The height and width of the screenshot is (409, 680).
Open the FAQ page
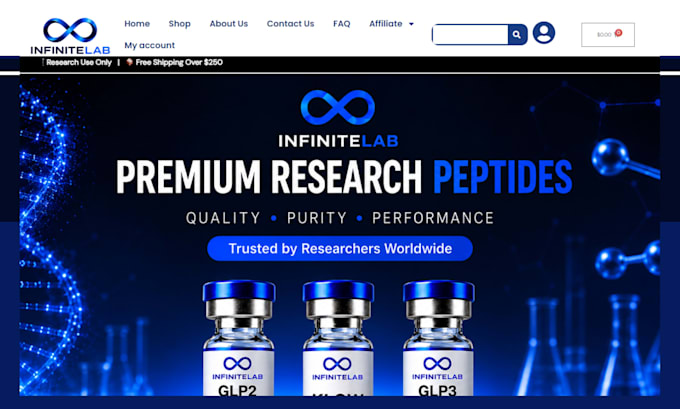(341, 24)
